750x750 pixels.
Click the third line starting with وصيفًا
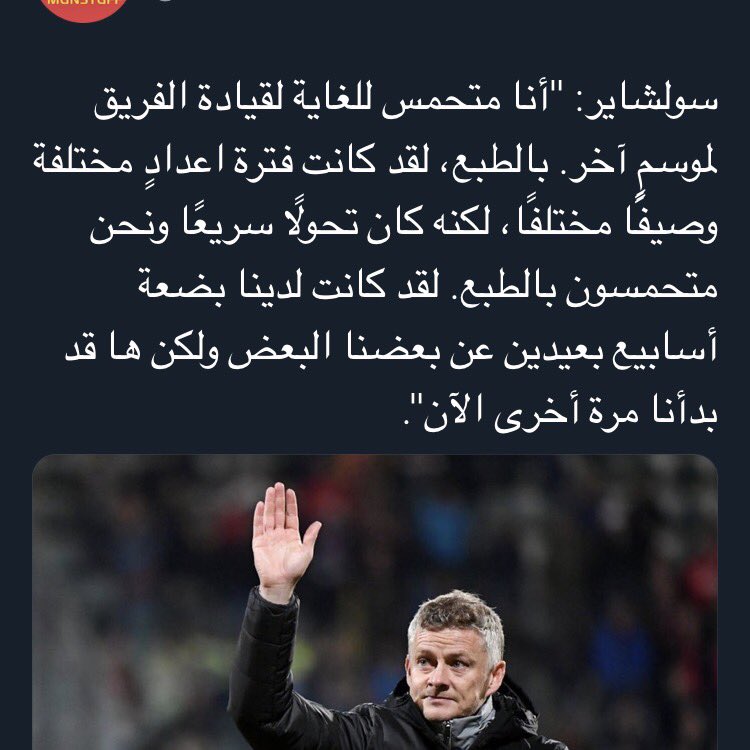[x=404, y=225]
